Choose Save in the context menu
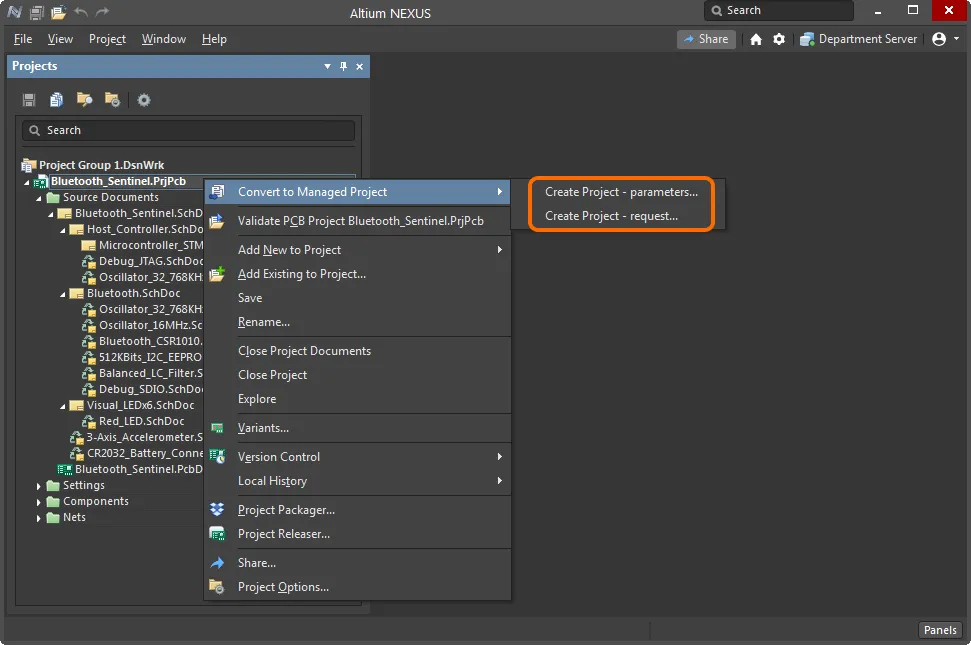Image resolution: width=971 pixels, height=645 pixels. [357, 298]
